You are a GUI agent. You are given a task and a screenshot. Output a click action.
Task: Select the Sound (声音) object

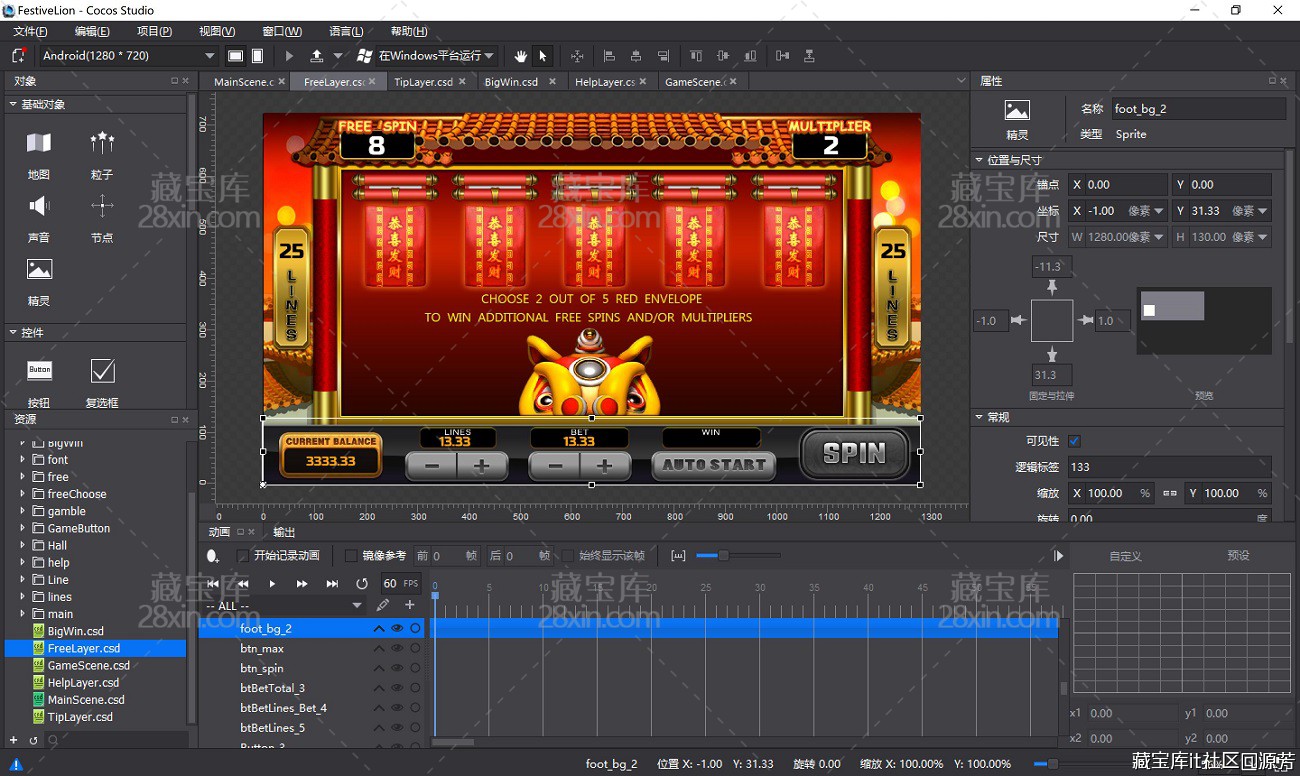(39, 217)
